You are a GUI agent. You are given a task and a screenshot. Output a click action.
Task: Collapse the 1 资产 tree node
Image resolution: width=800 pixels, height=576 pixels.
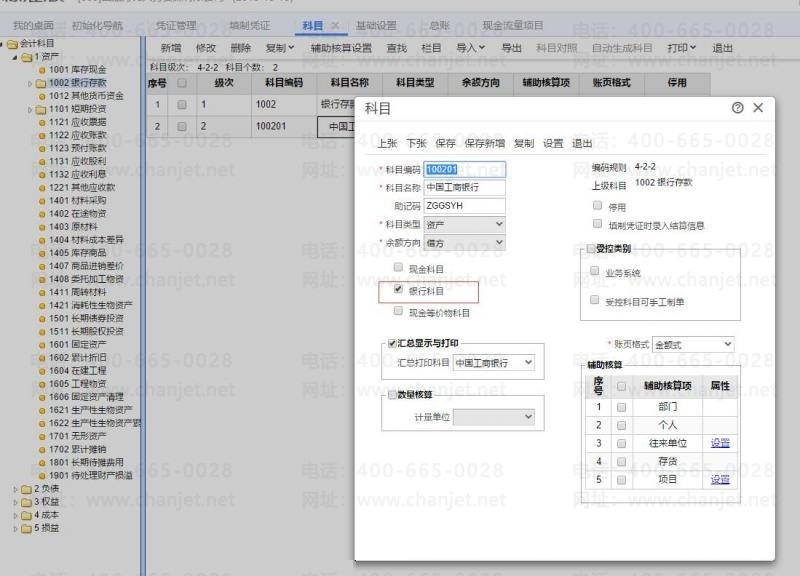(15, 57)
